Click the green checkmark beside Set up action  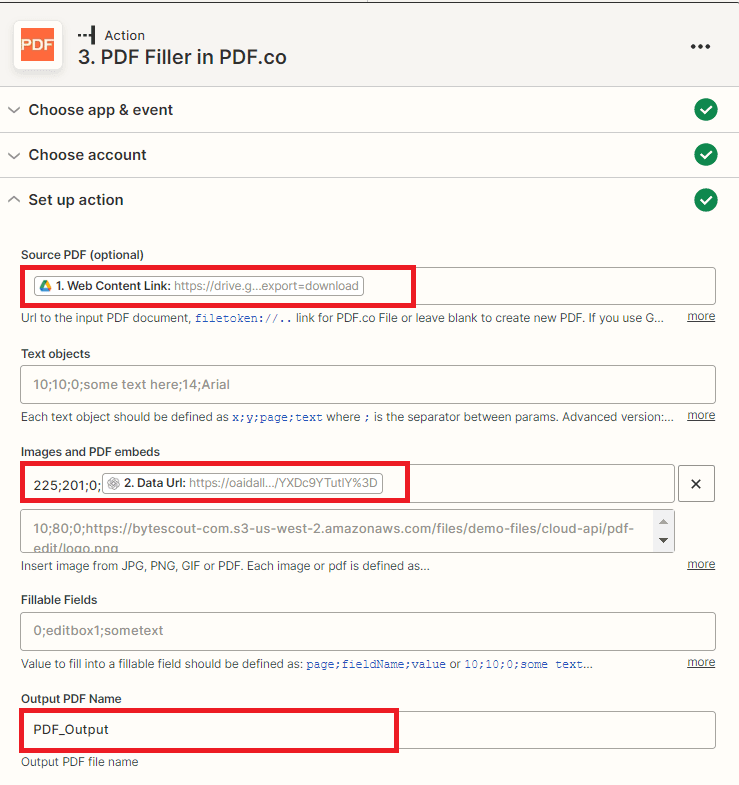pos(706,200)
